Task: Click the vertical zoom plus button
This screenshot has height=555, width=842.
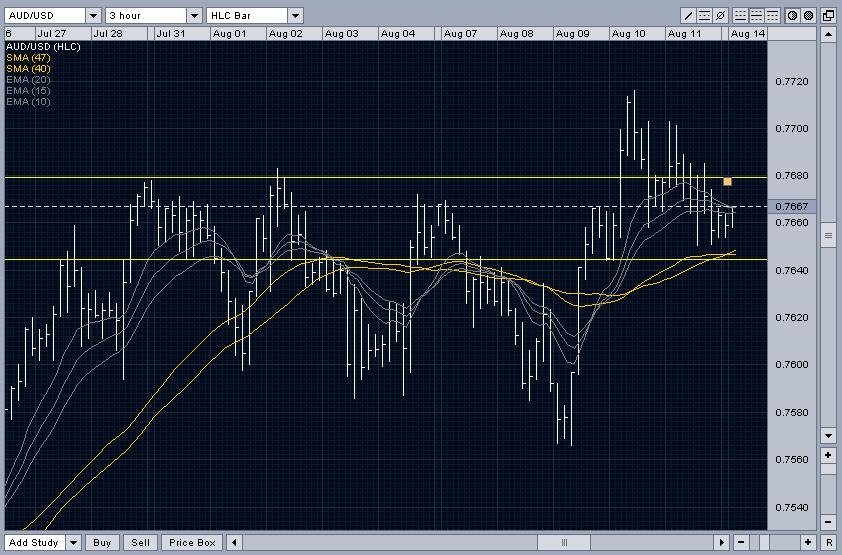Action: (x=828, y=456)
